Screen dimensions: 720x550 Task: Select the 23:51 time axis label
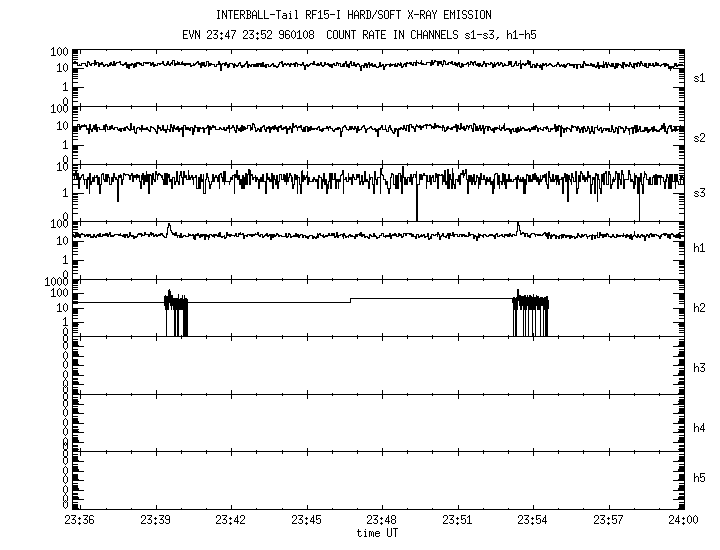click(458, 521)
